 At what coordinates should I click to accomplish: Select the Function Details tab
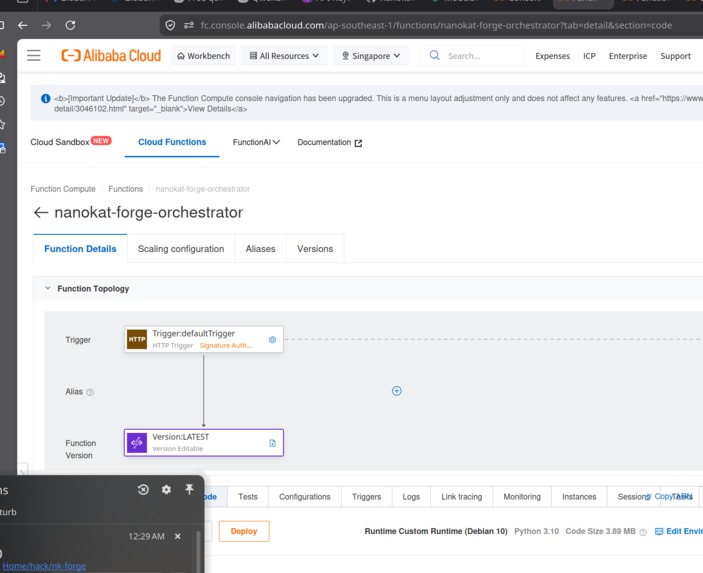pos(80,249)
